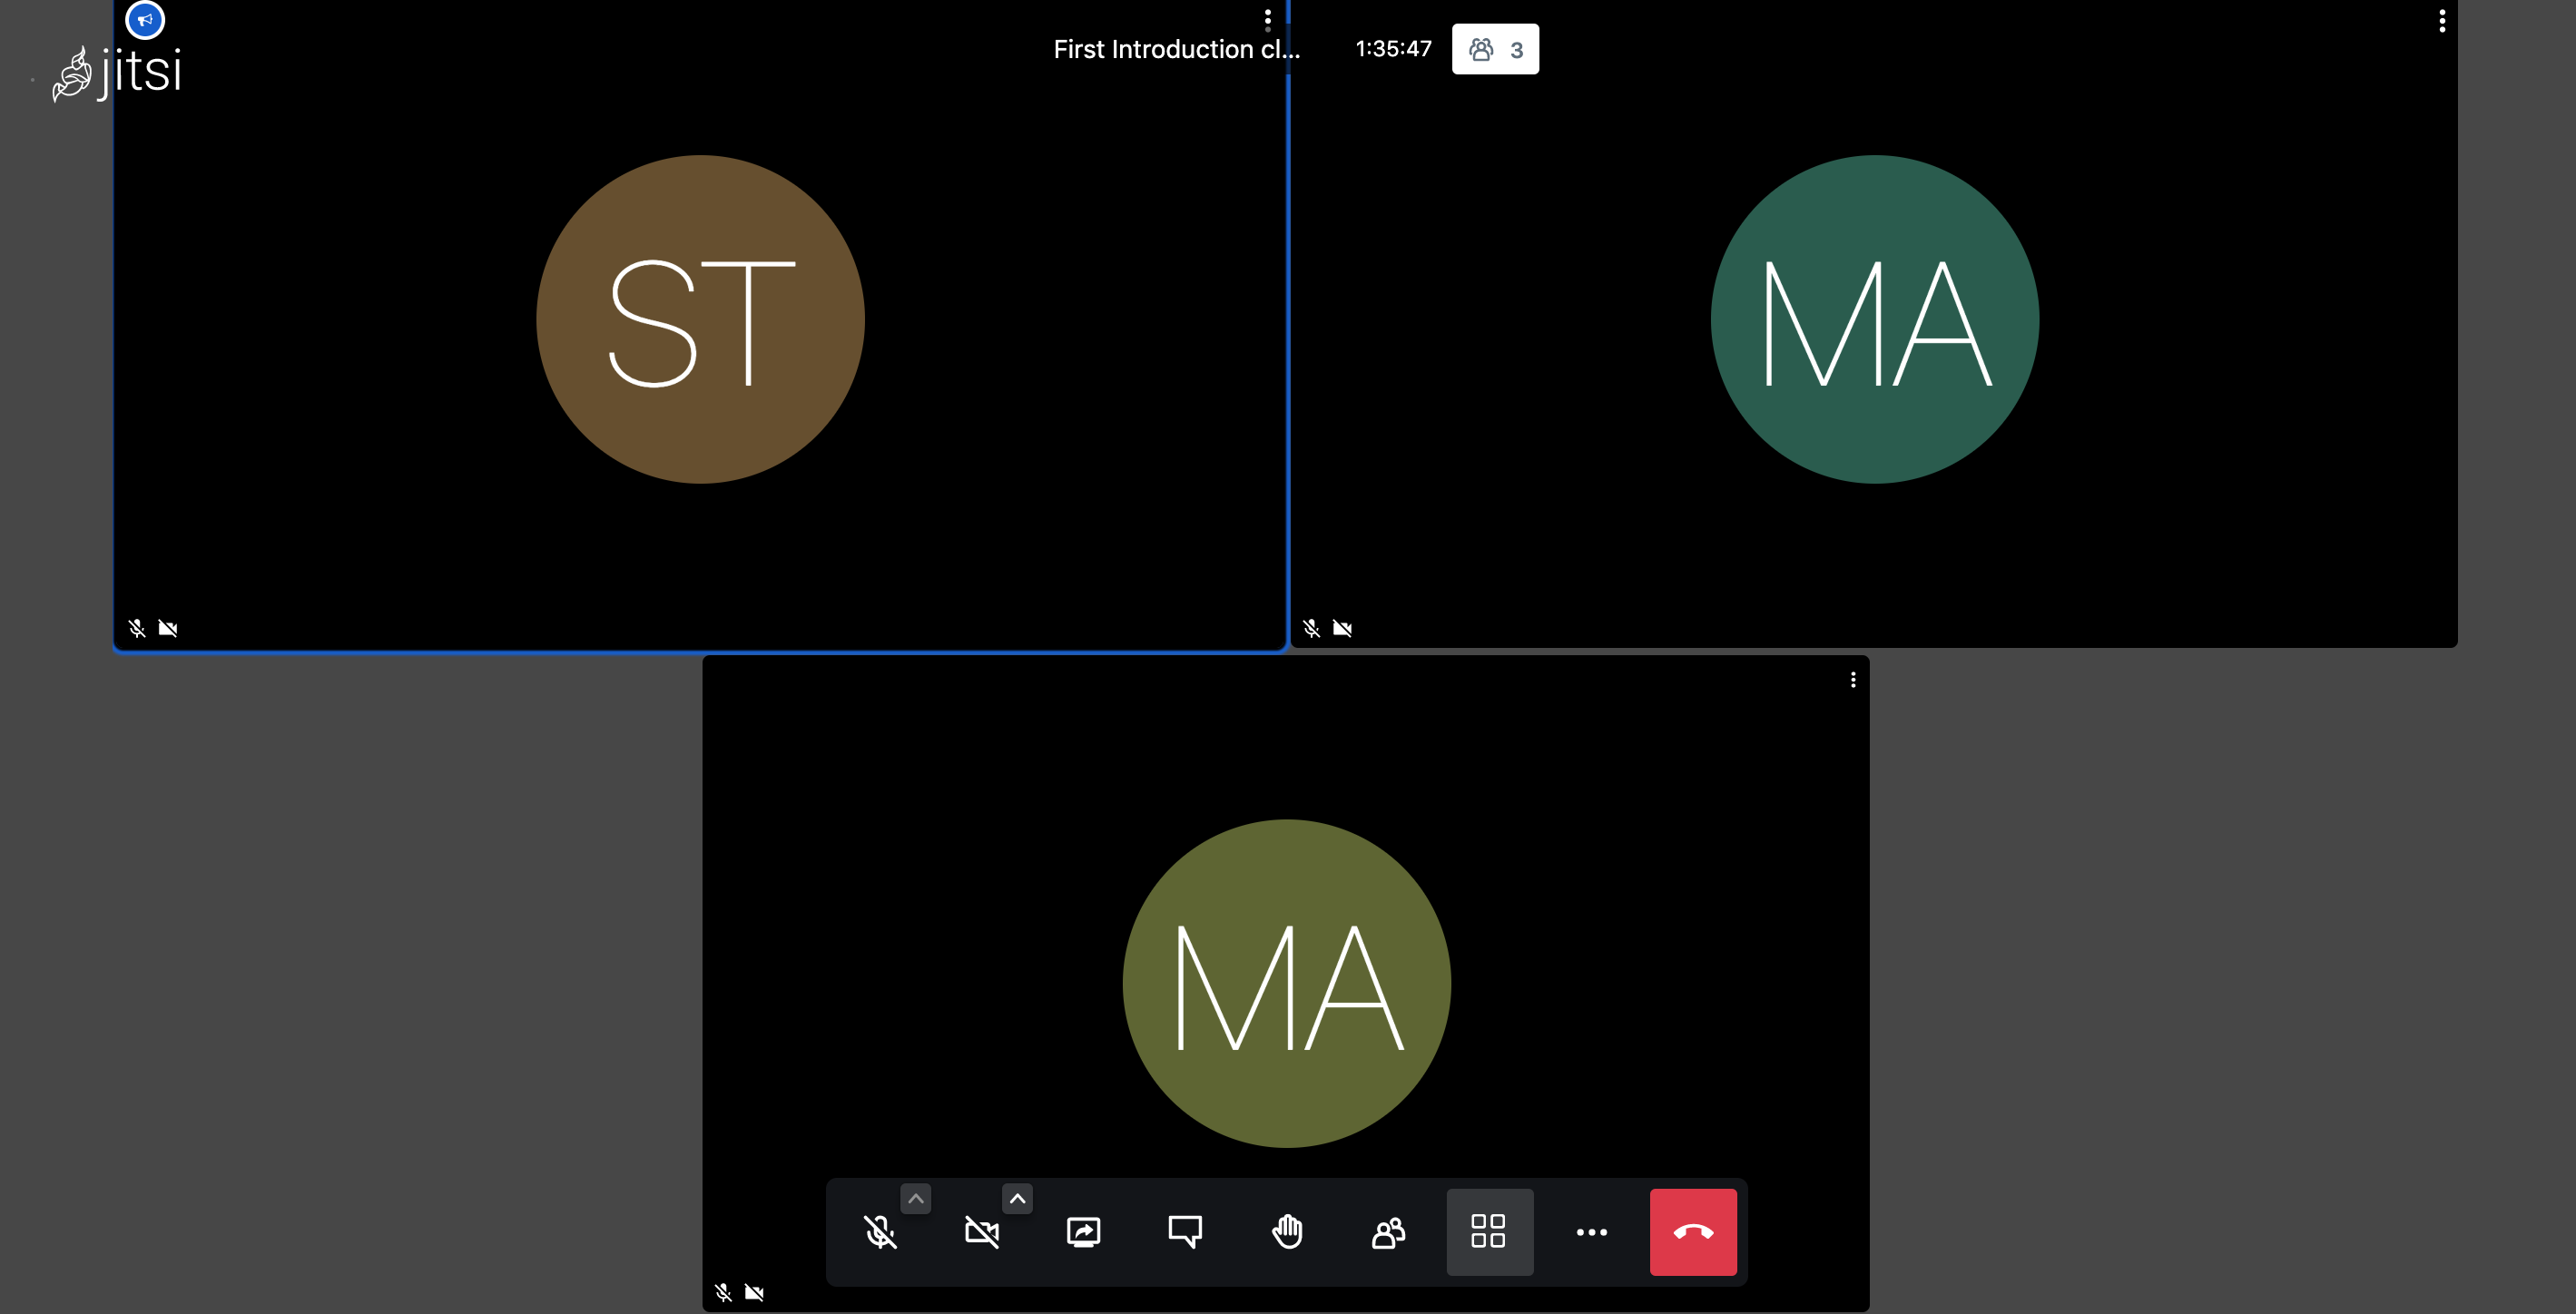Click meeting title First Introduction cl...
Screen dimensions: 2576x1314
coord(1177,49)
